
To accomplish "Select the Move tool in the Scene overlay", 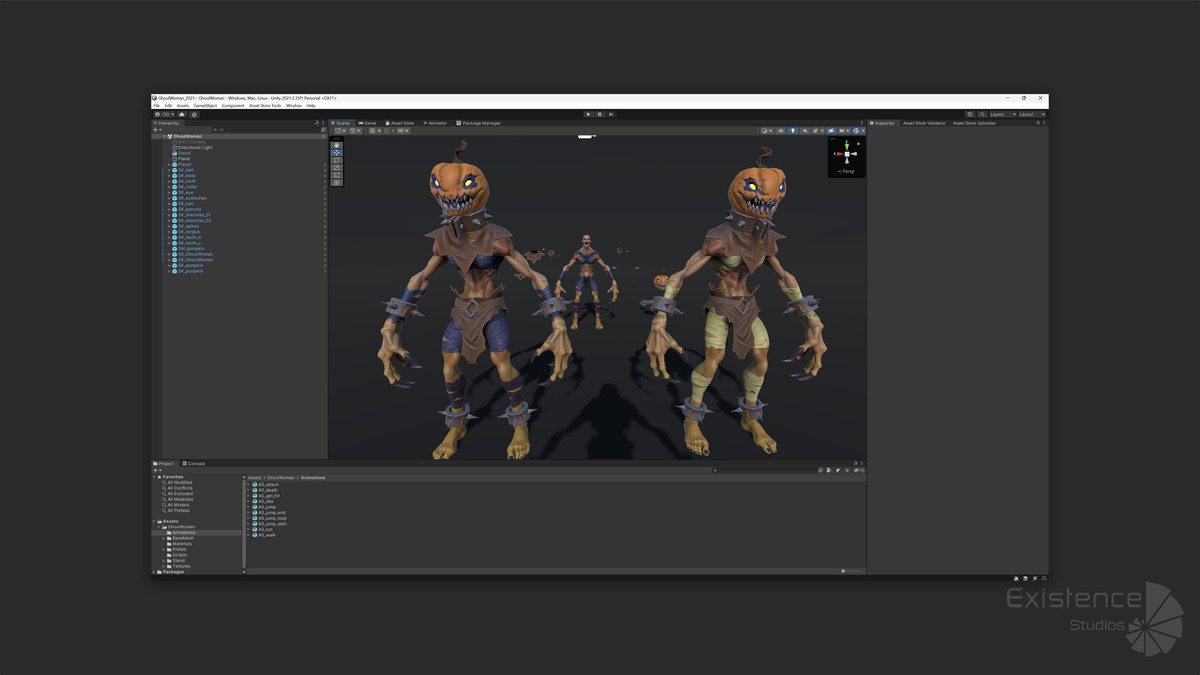I will coord(336,152).
